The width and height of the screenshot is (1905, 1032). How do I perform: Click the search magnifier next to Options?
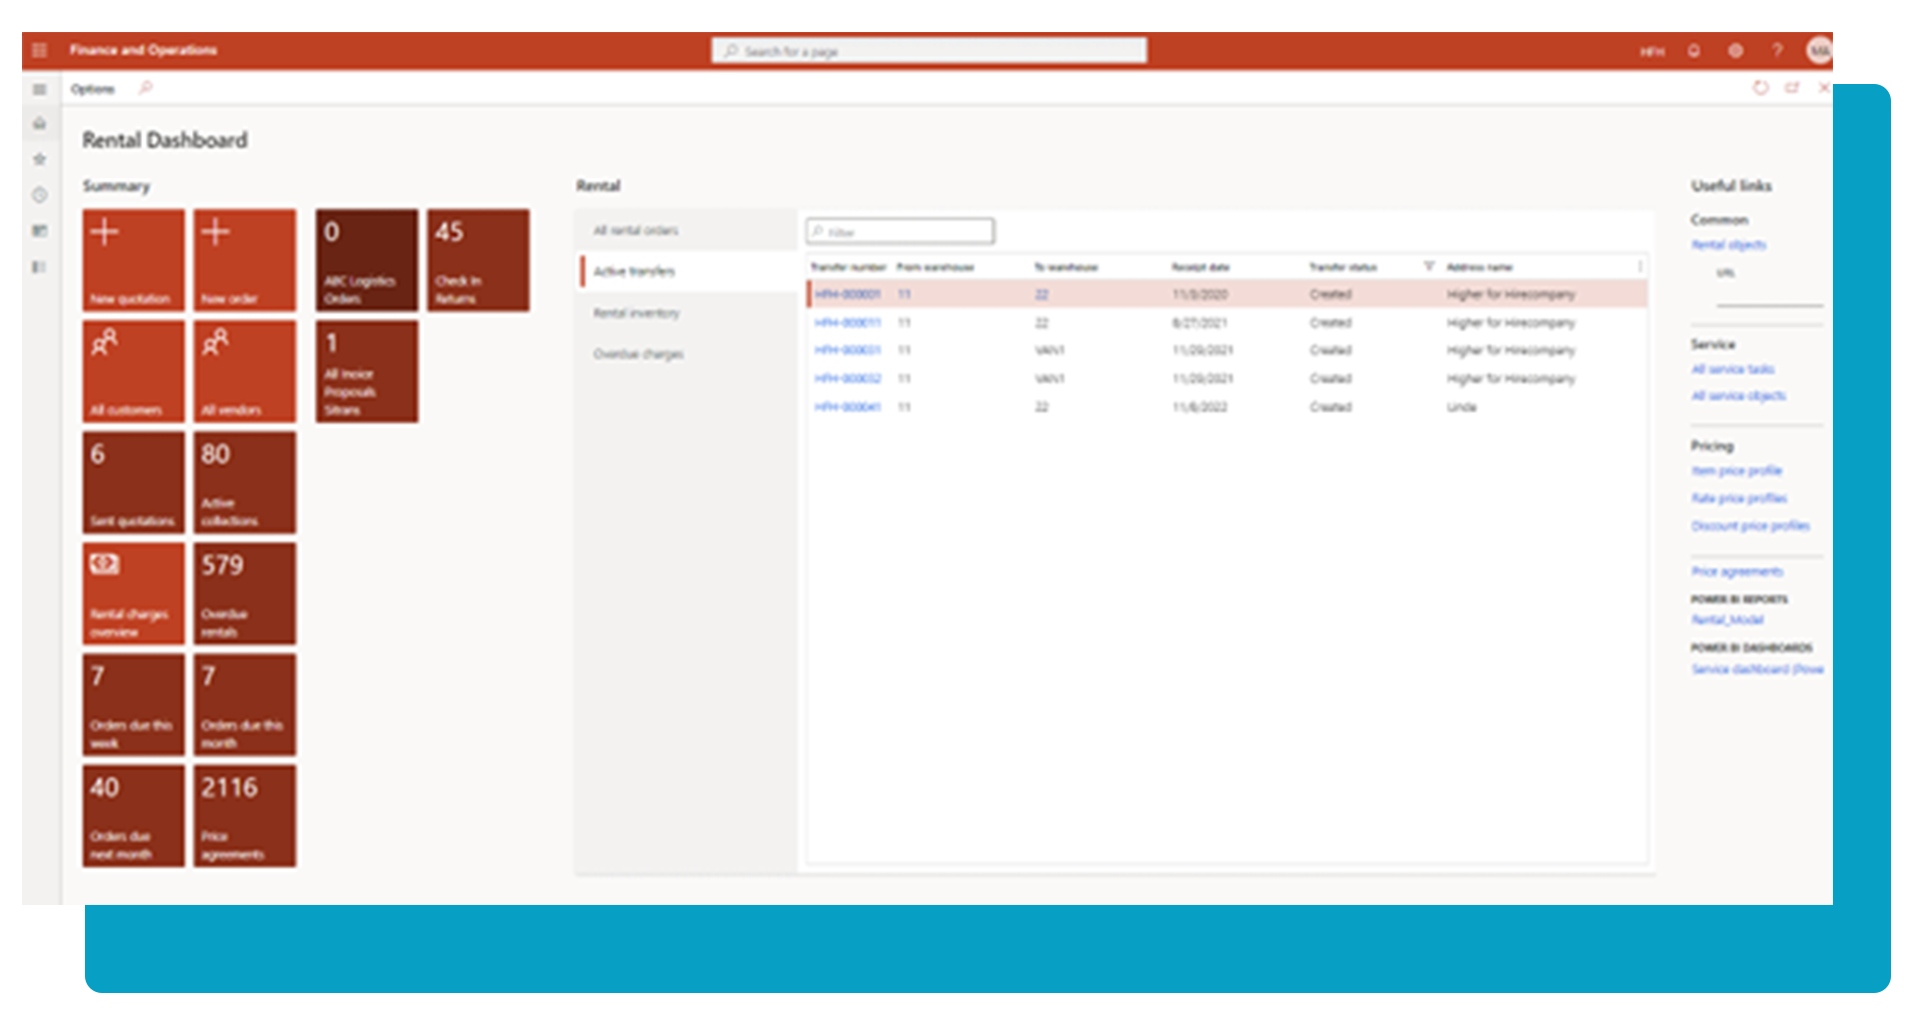tap(146, 88)
